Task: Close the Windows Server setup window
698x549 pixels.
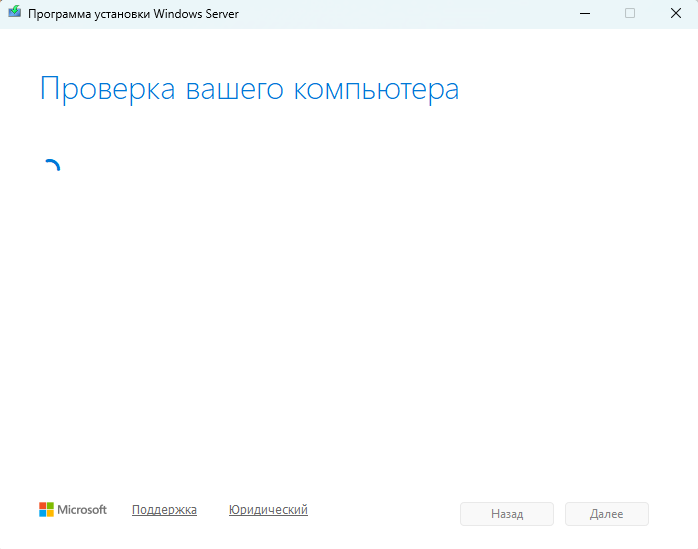Action: 675,13
